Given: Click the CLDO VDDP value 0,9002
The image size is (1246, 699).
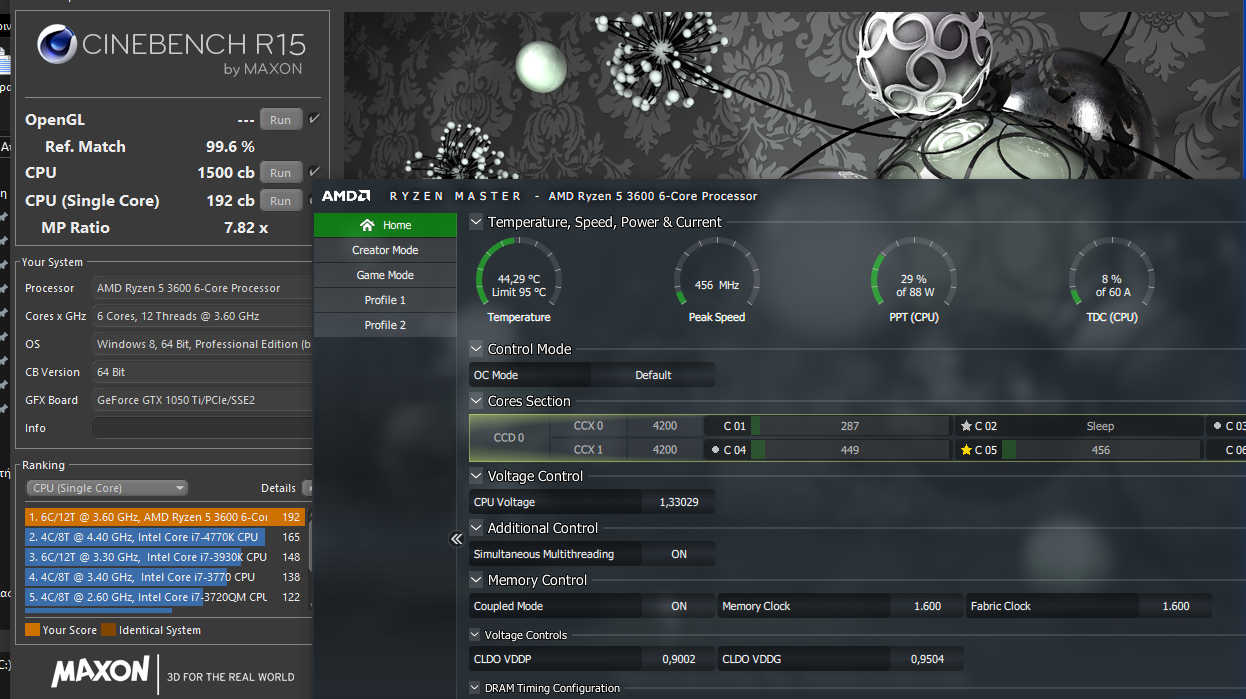Looking at the screenshot, I should coord(678,658).
